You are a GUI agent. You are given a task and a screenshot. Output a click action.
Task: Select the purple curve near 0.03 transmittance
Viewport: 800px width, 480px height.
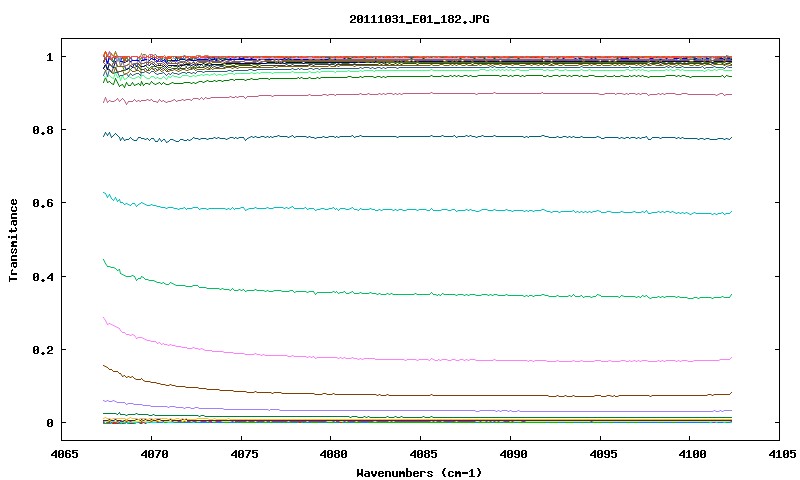click(x=418, y=411)
